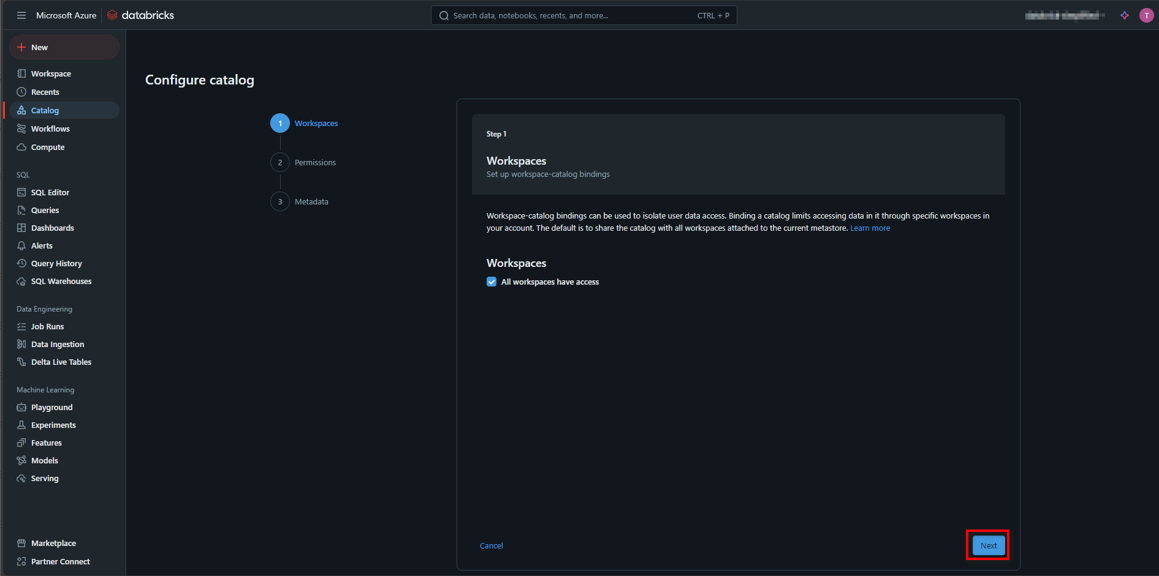This screenshot has width=1159, height=576.
Task: Open the Learn more link
Action: 869,228
